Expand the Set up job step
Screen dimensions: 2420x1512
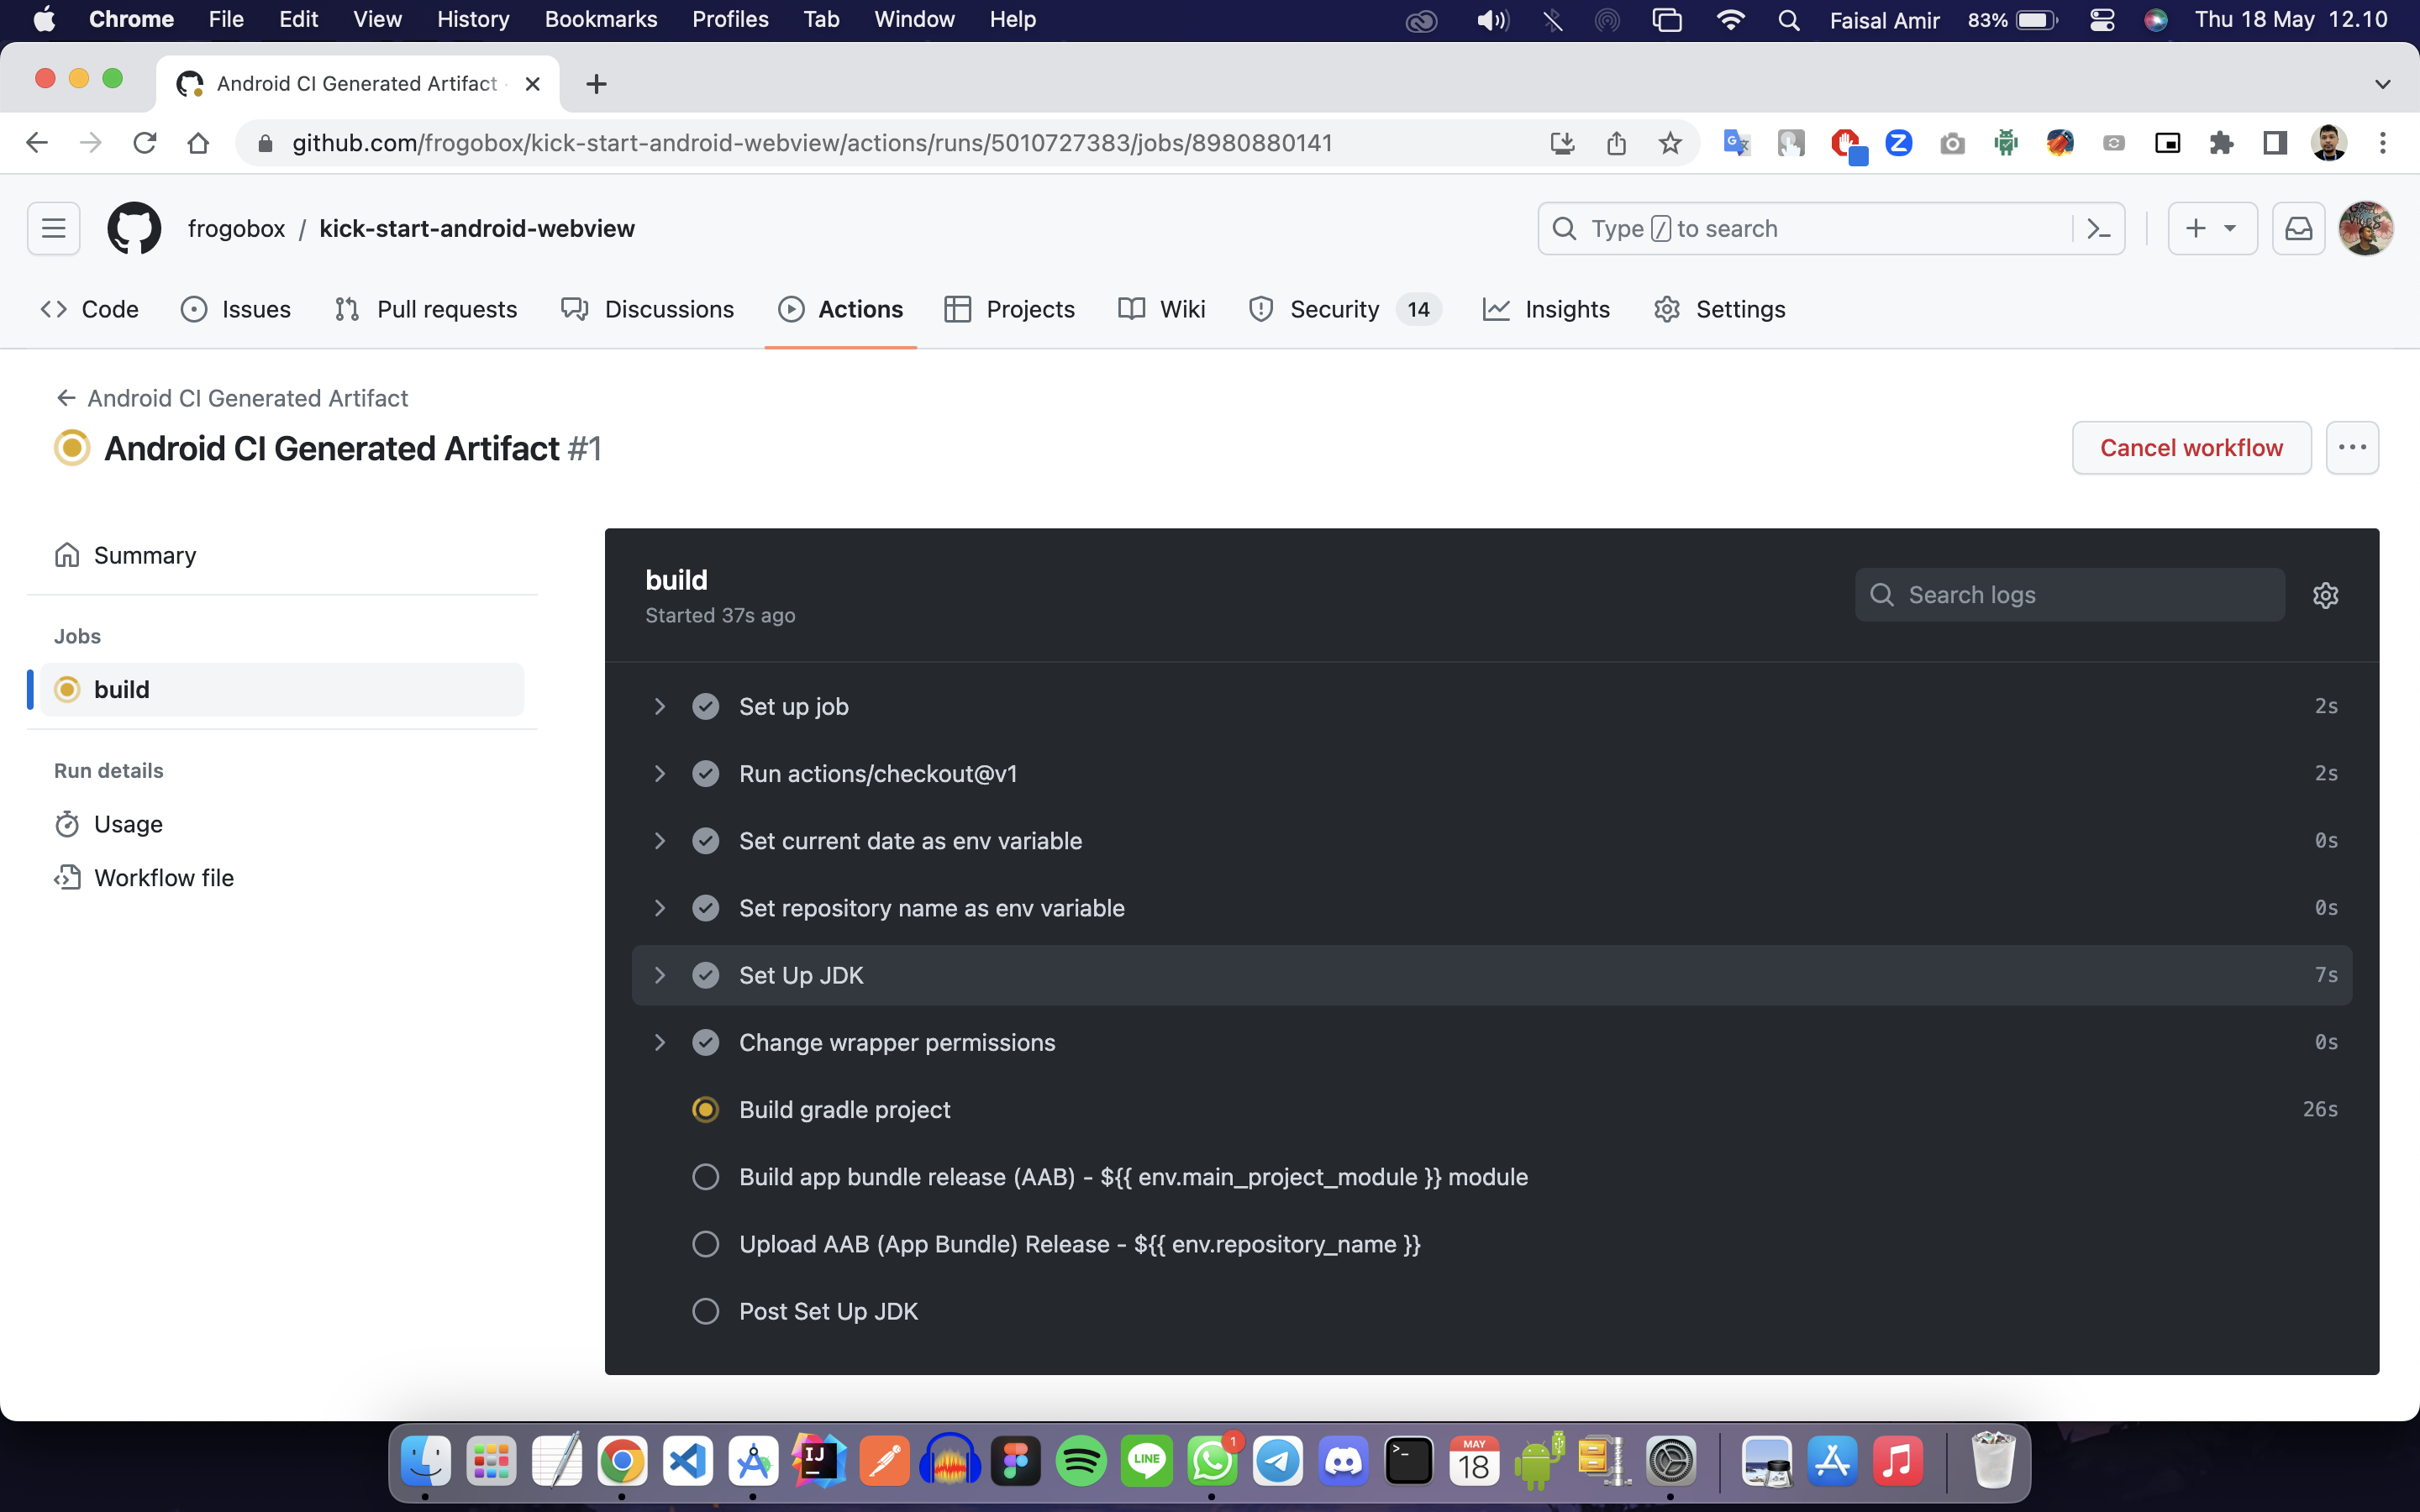(x=660, y=707)
